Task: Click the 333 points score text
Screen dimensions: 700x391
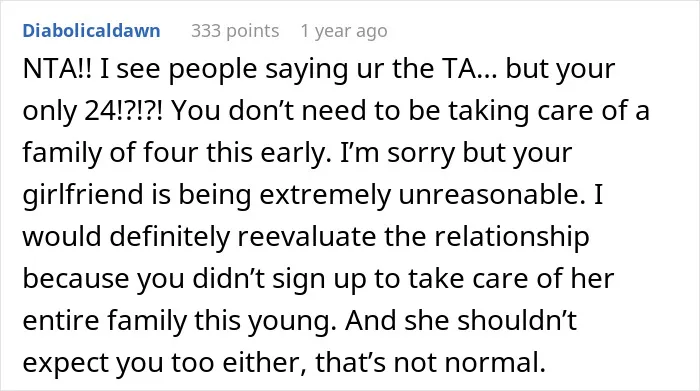Action: click(x=235, y=31)
